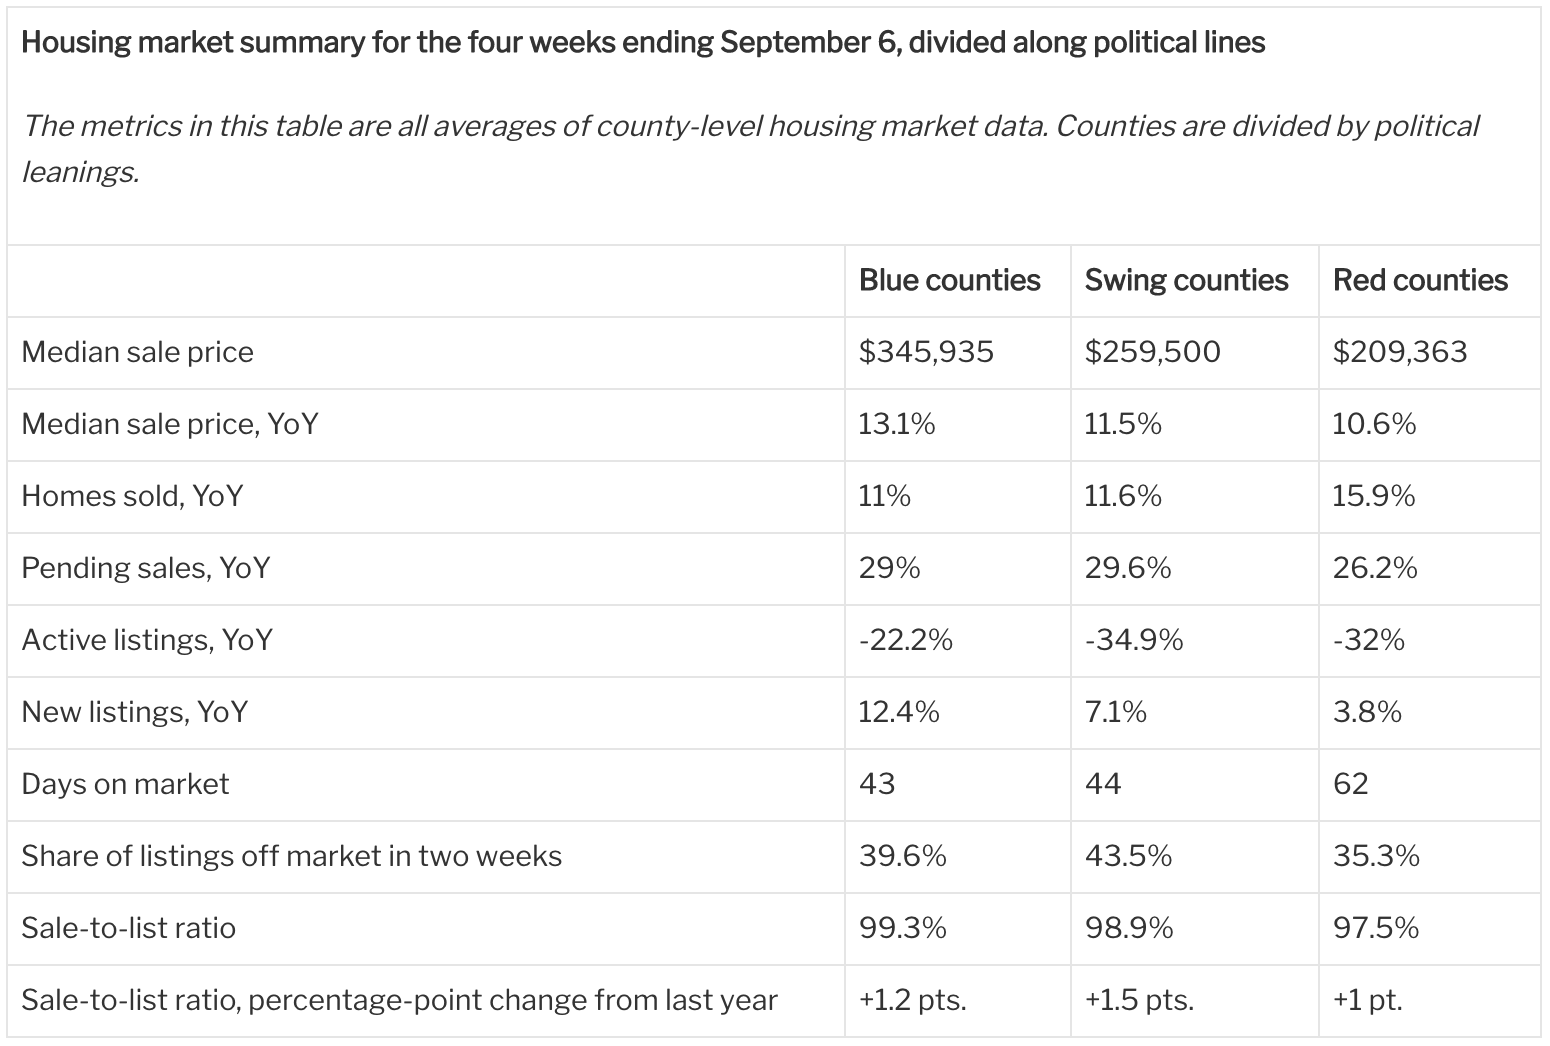Click the Swing counties column header
1550x1046 pixels.
click(x=1186, y=280)
